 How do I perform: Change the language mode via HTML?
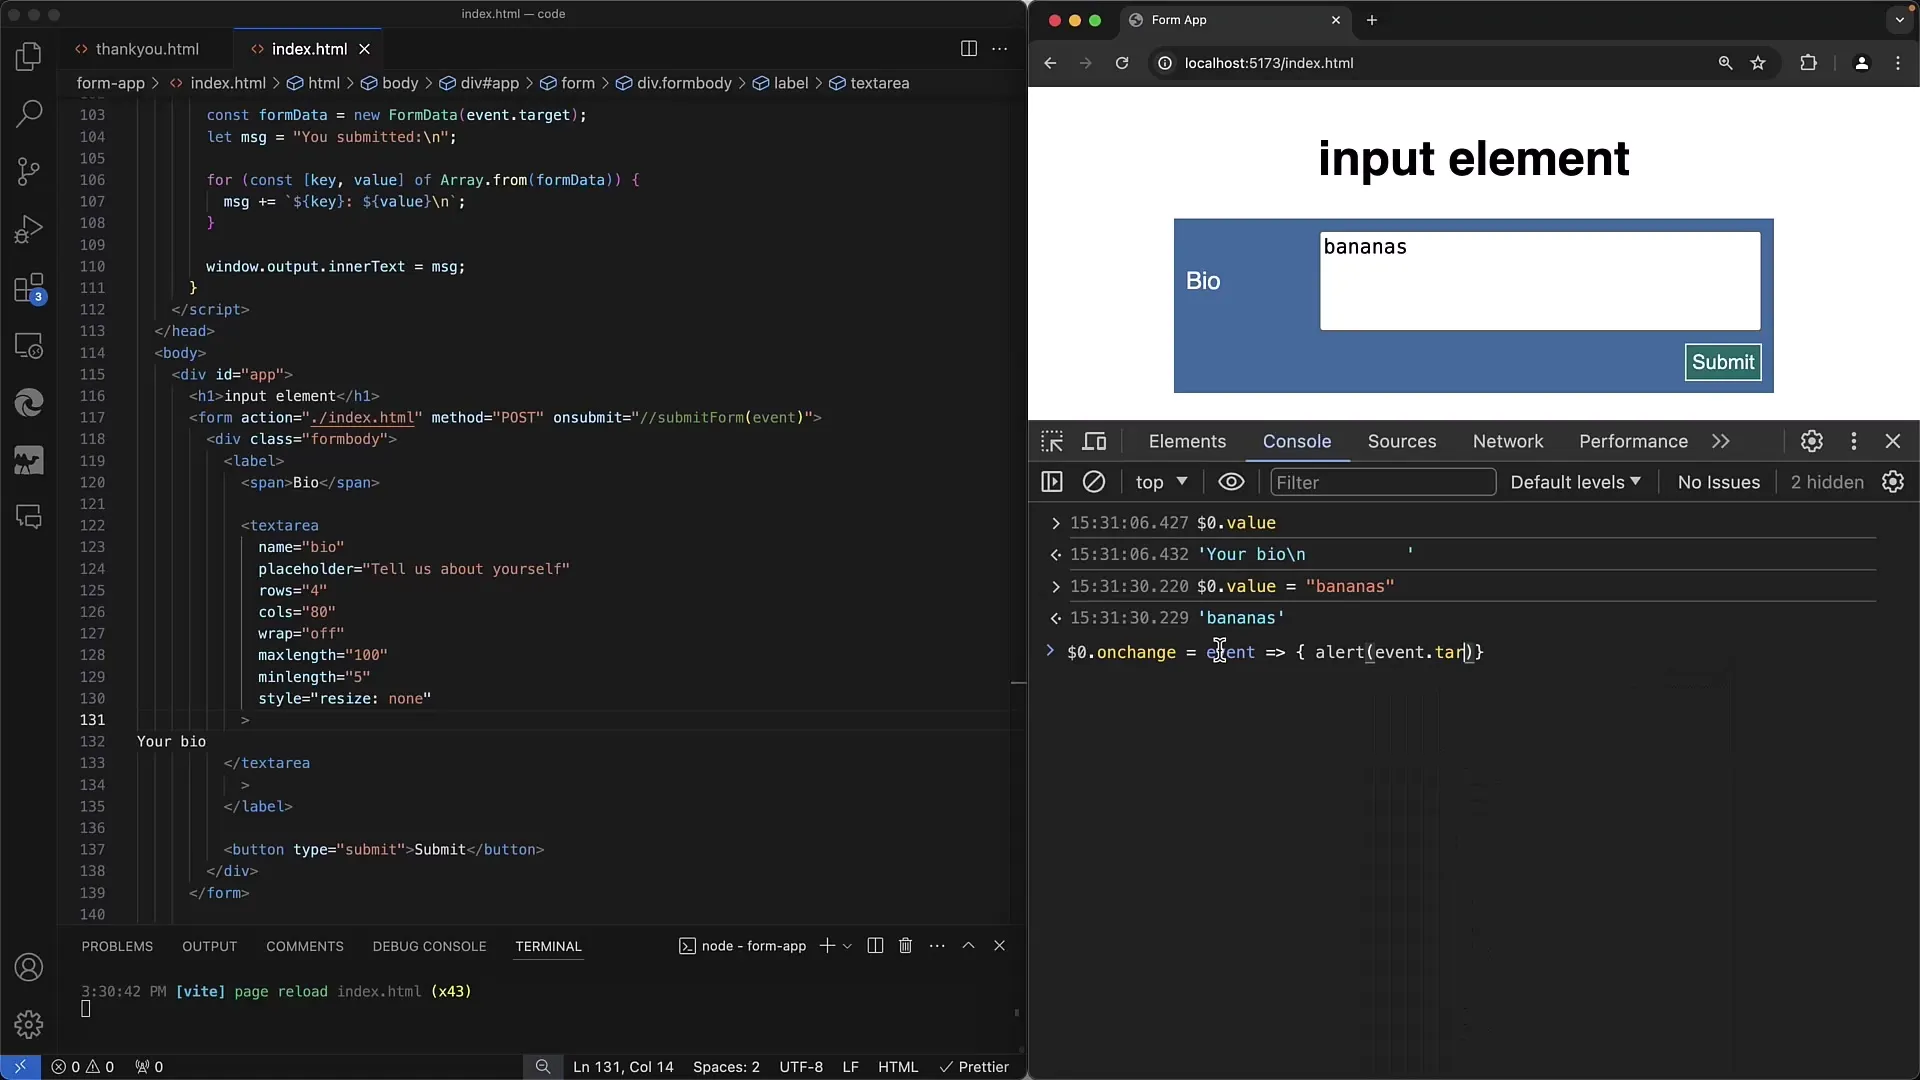(898, 1067)
